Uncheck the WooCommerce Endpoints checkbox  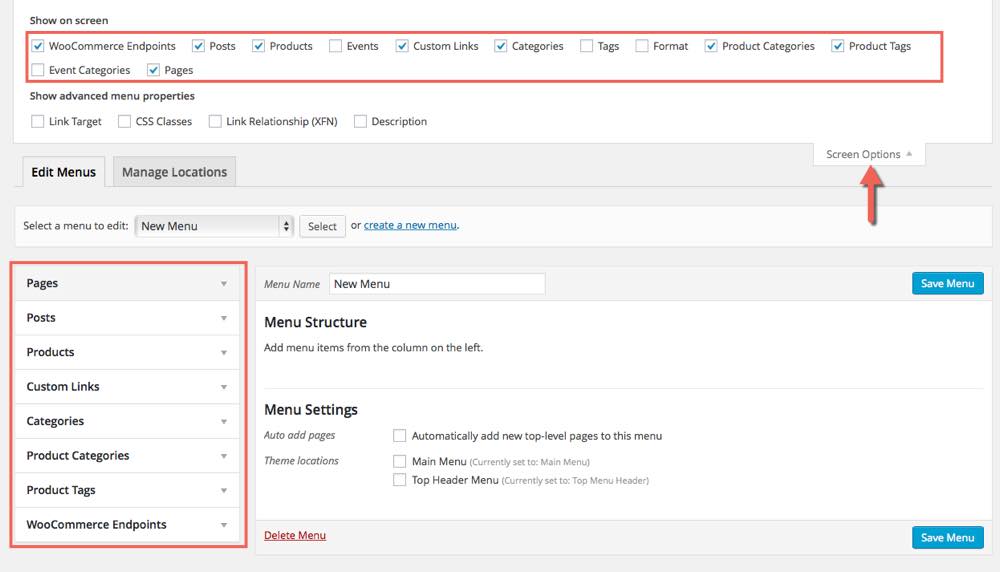[x=38, y=46]
